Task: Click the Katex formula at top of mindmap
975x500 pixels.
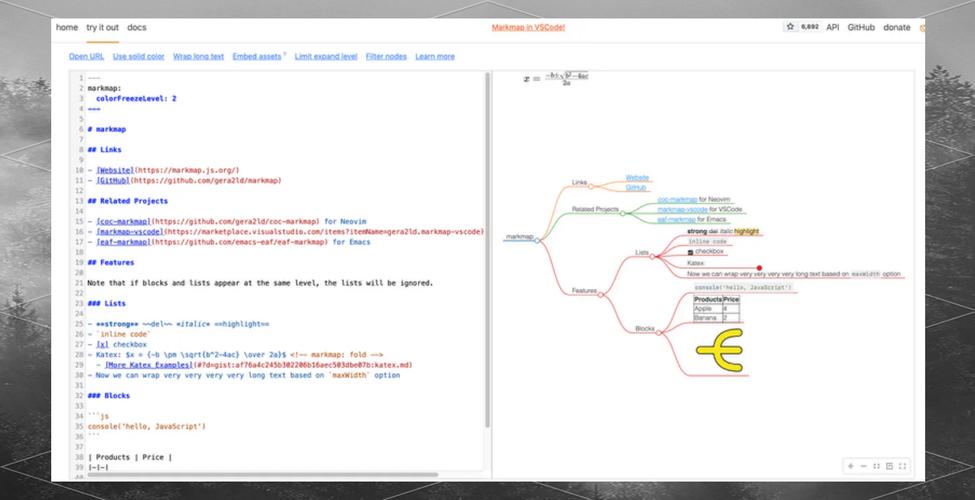Action: pos(556,78)
